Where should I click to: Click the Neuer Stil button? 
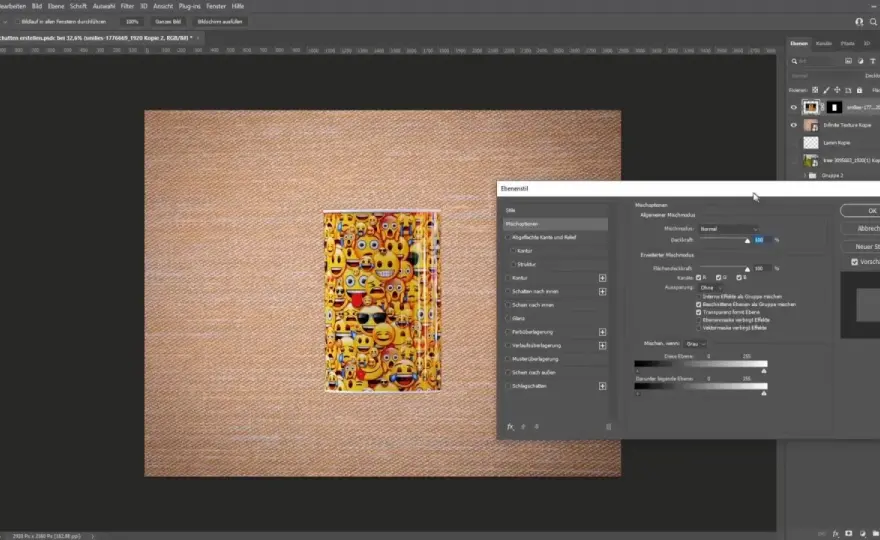pyautogui.click(x=861, y=246)
